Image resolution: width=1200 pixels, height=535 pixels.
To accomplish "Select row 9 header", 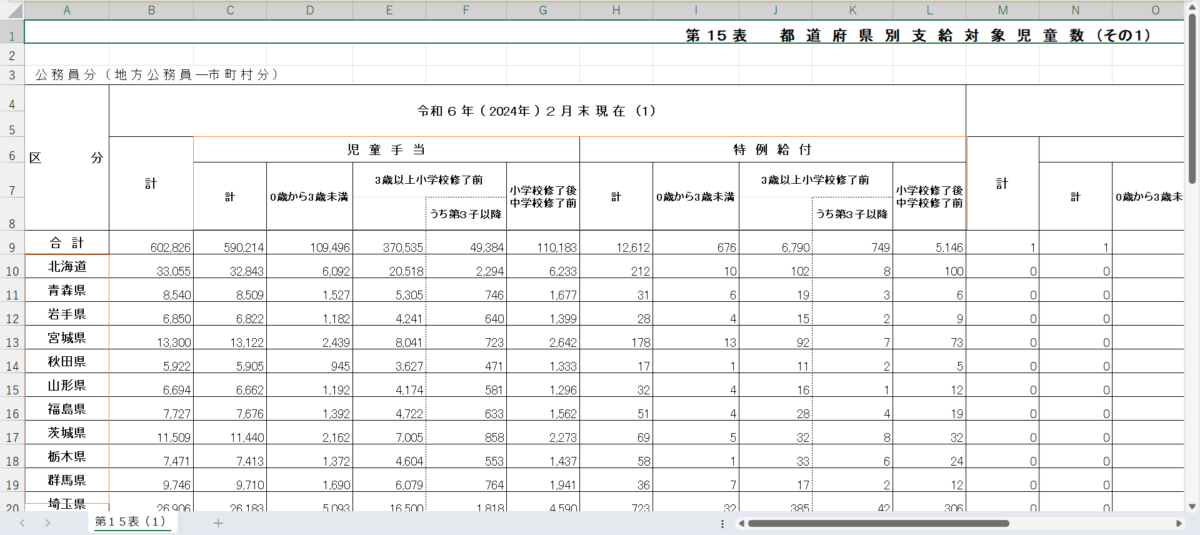I will pos(12,246).
